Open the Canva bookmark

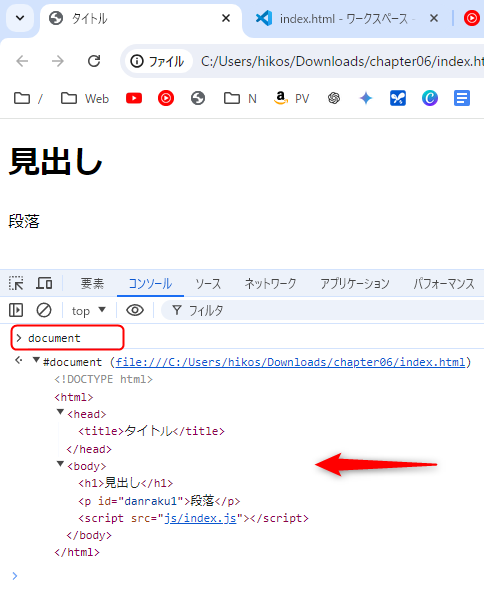tap(430, 98)
